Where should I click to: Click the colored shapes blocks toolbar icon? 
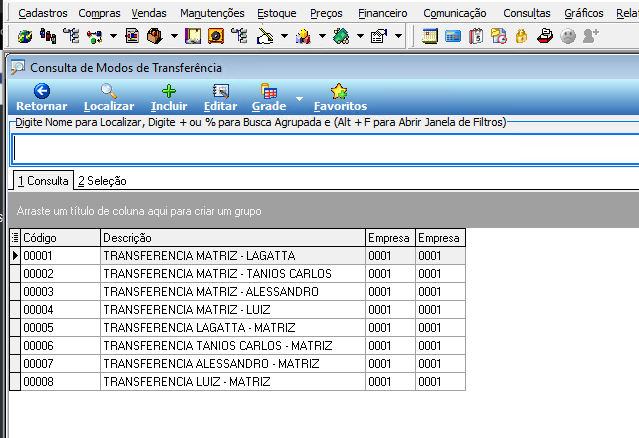coord(303,36)
